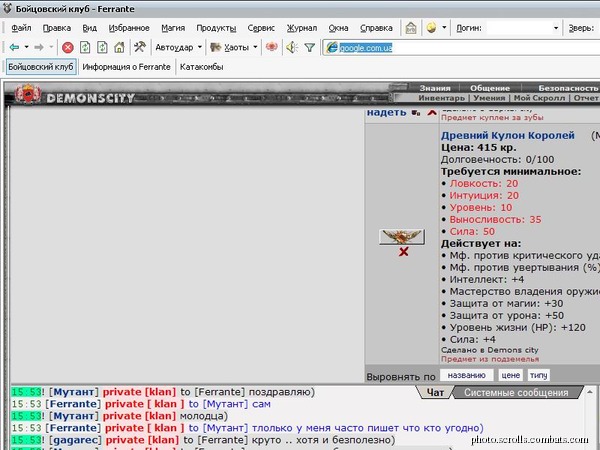
Task: Switch to Системные сообщения tab
Action: tap(516, 393)
